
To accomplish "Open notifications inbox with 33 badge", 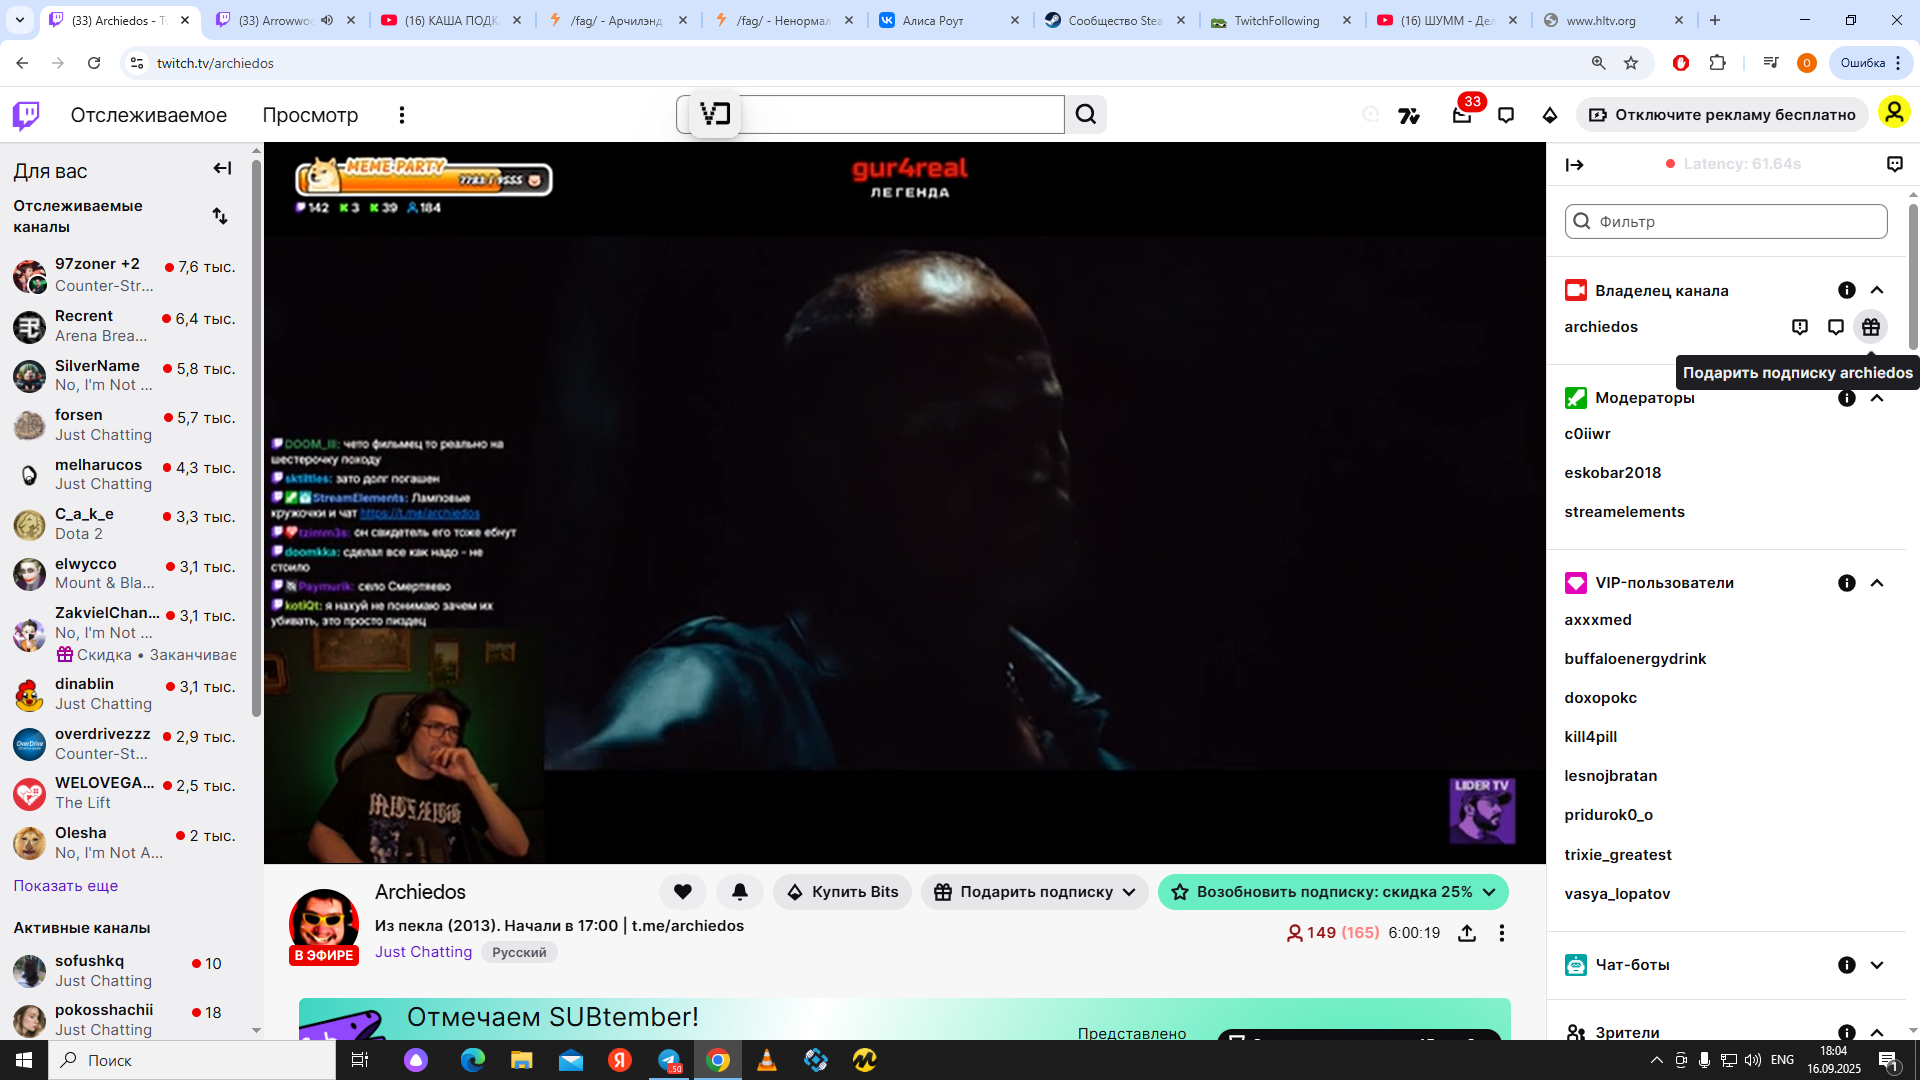I will [x=1462, y=115].
